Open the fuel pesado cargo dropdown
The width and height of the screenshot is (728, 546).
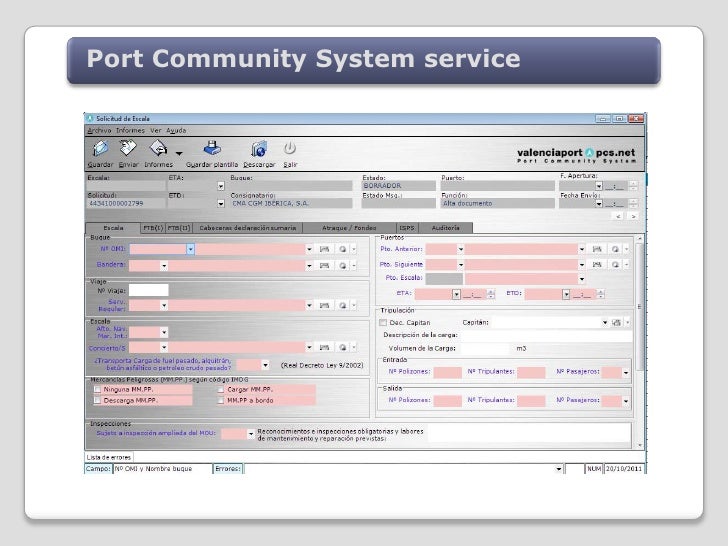(x=265, y=365)
